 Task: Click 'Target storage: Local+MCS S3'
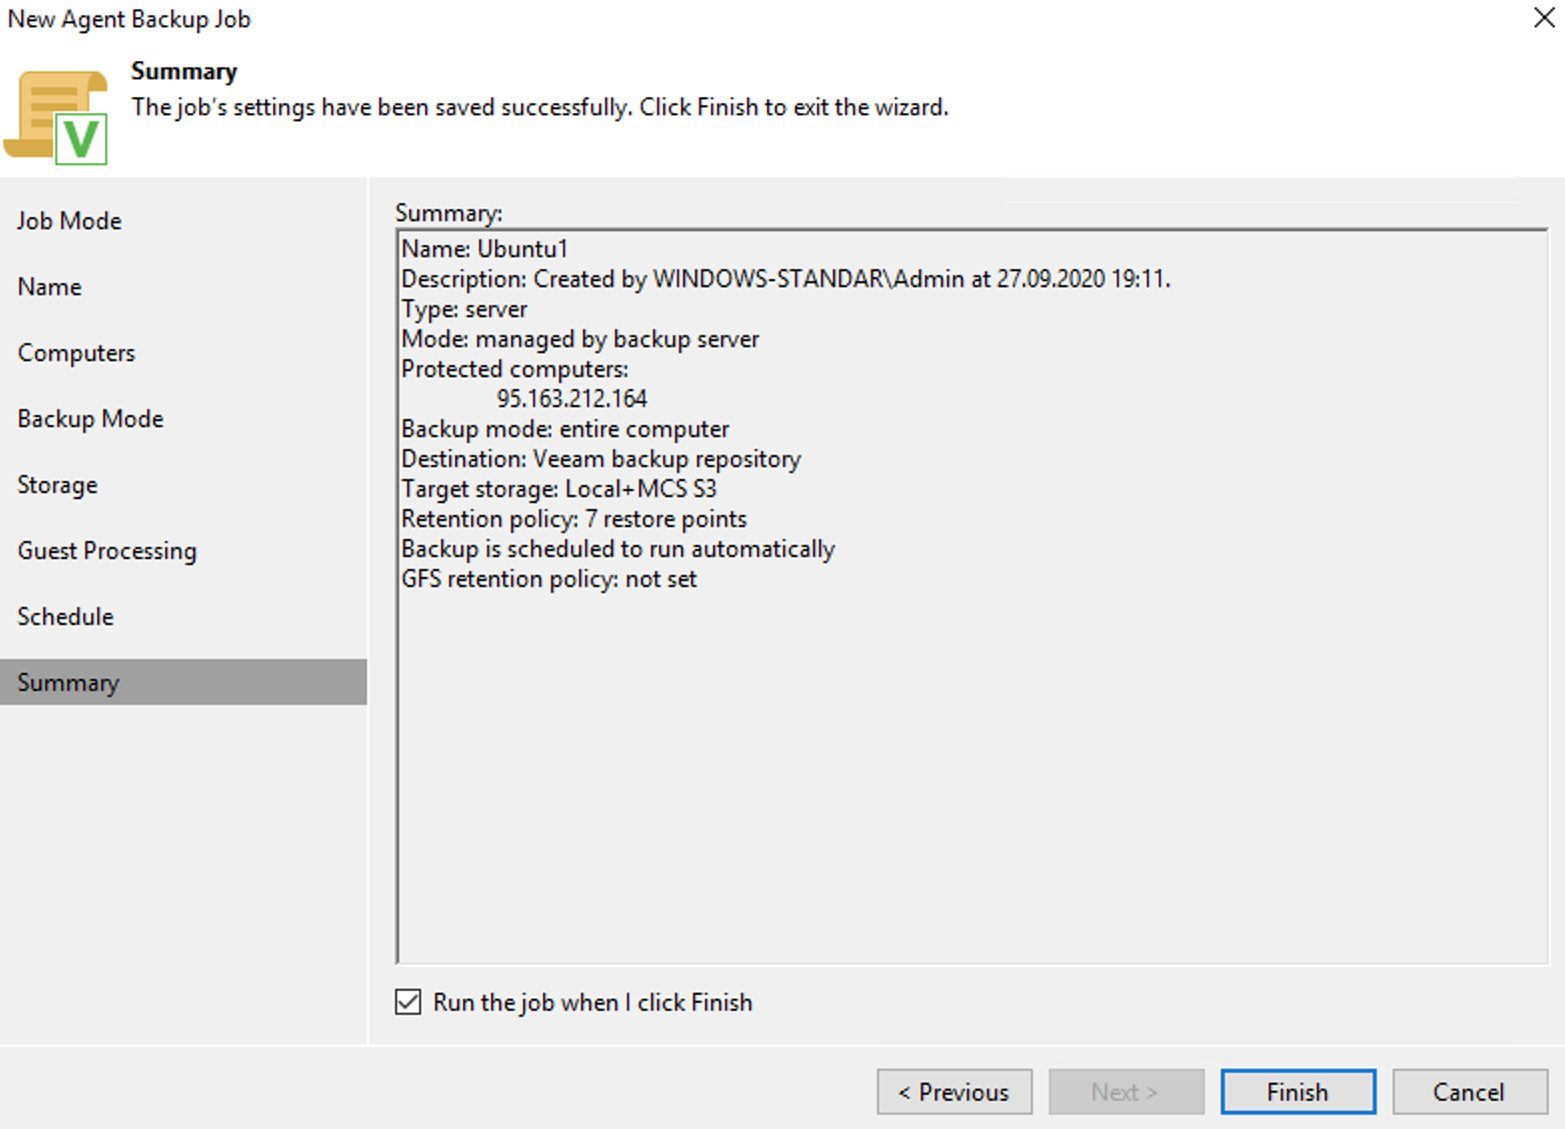click(x=559, y=489)
